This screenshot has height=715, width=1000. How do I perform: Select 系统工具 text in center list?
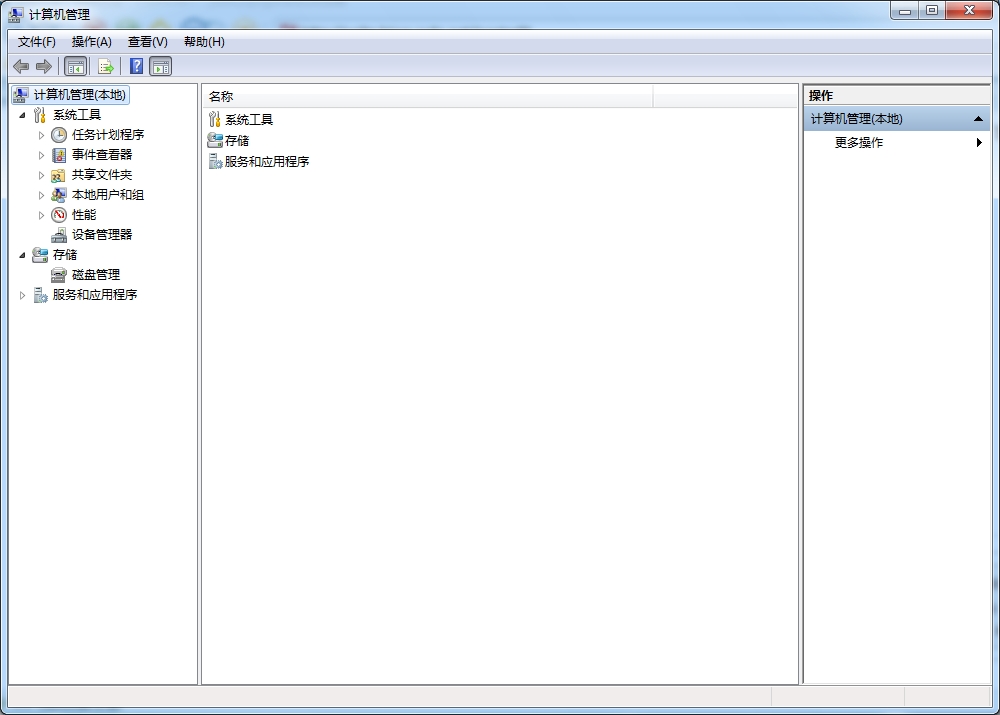[x=249, y=119]
